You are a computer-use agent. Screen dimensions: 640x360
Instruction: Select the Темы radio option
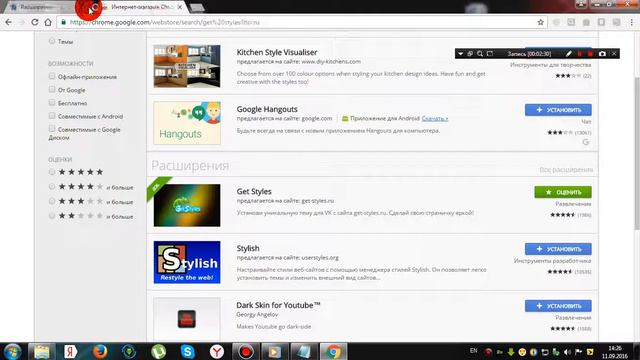pyautogui.click(x=52, y=41)
